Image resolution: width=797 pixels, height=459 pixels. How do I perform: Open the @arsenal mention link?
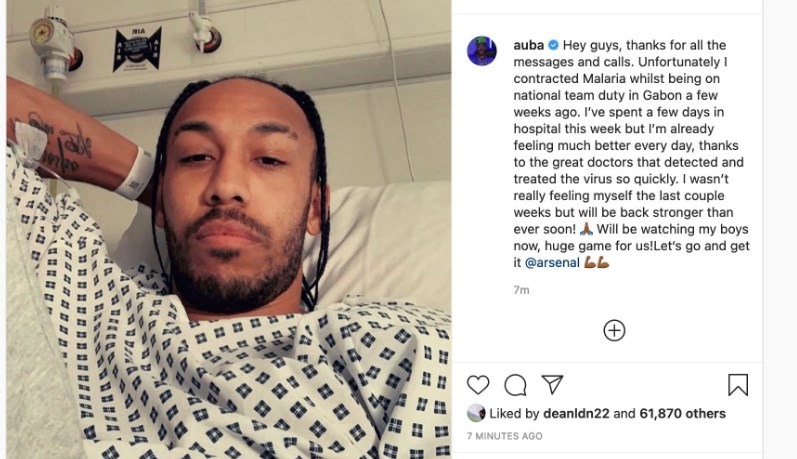pos(552,263)
